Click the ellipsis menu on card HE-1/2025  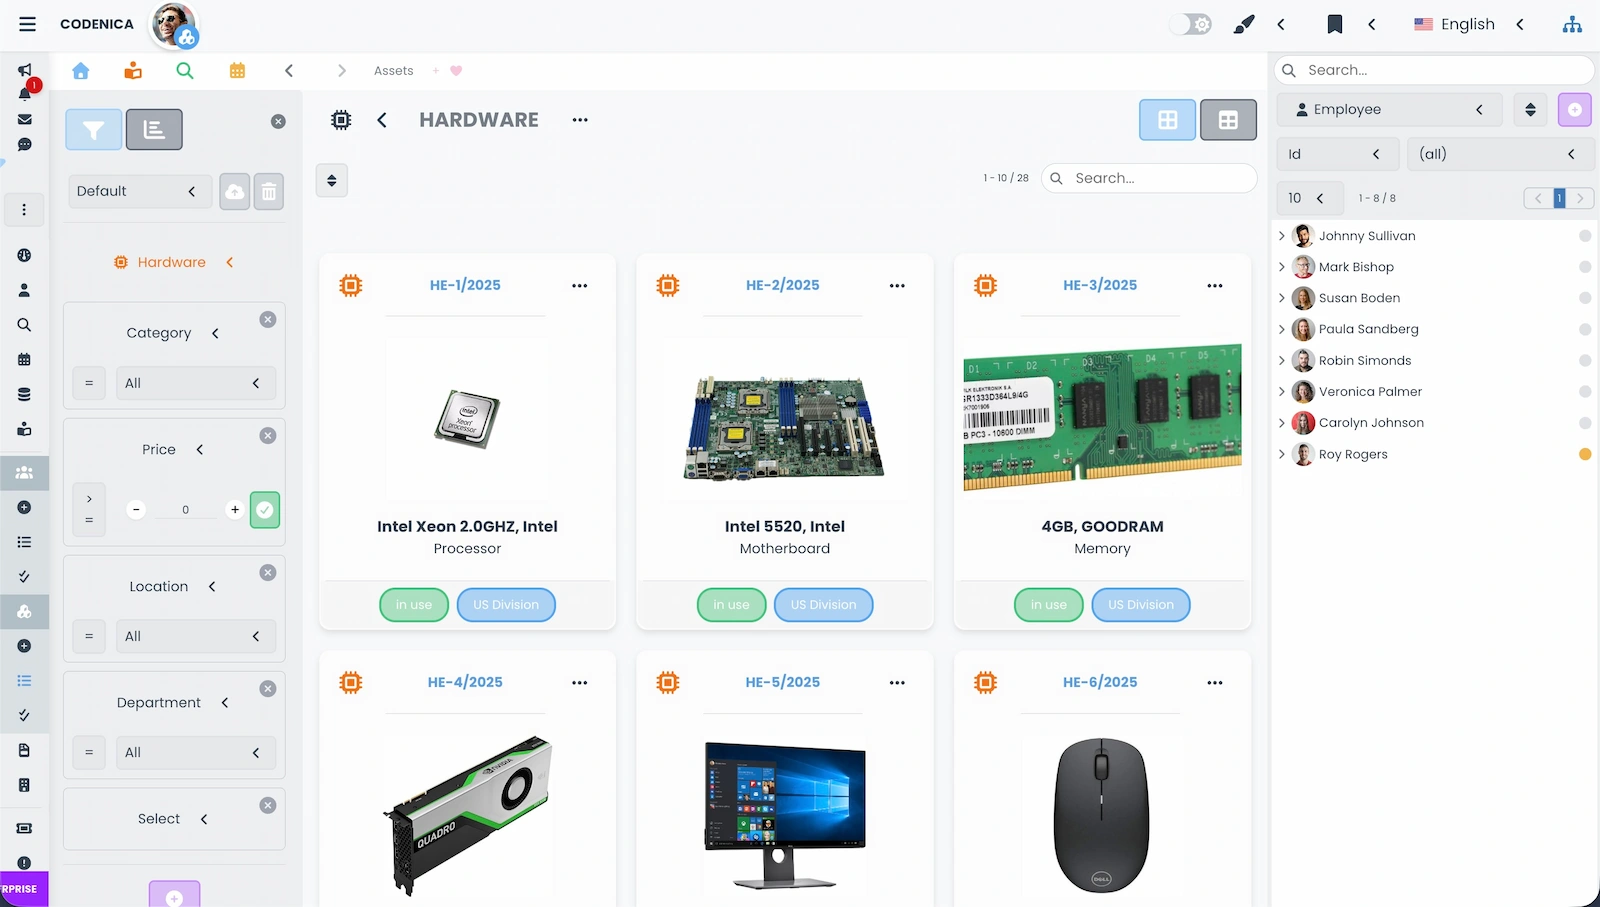(x=579, y=285)
